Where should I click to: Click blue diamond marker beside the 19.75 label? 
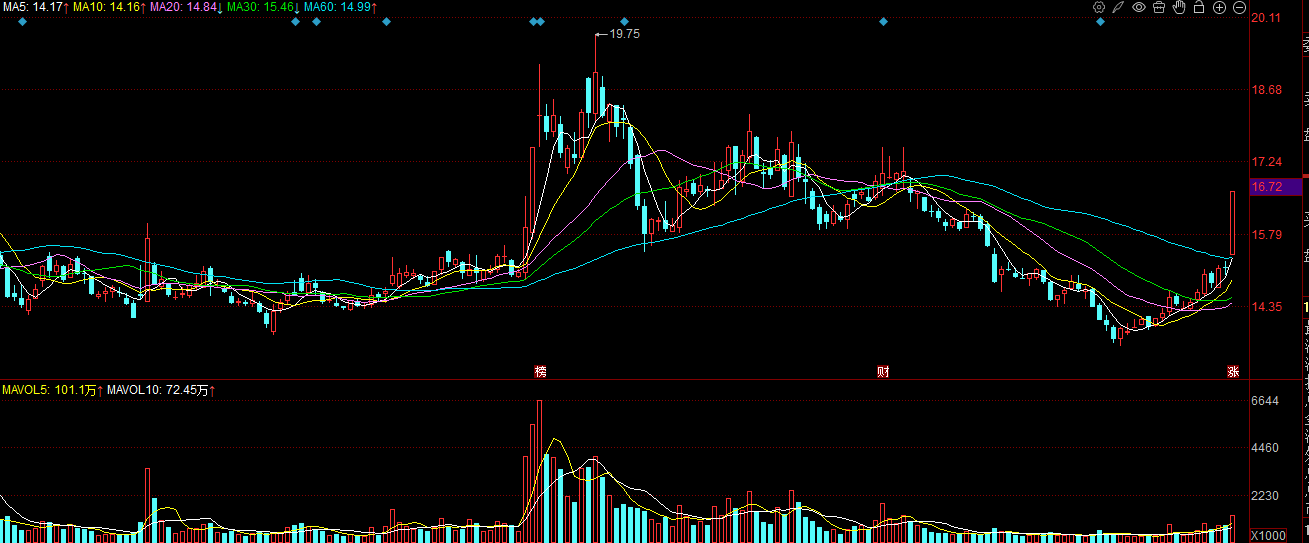[624, 22]
